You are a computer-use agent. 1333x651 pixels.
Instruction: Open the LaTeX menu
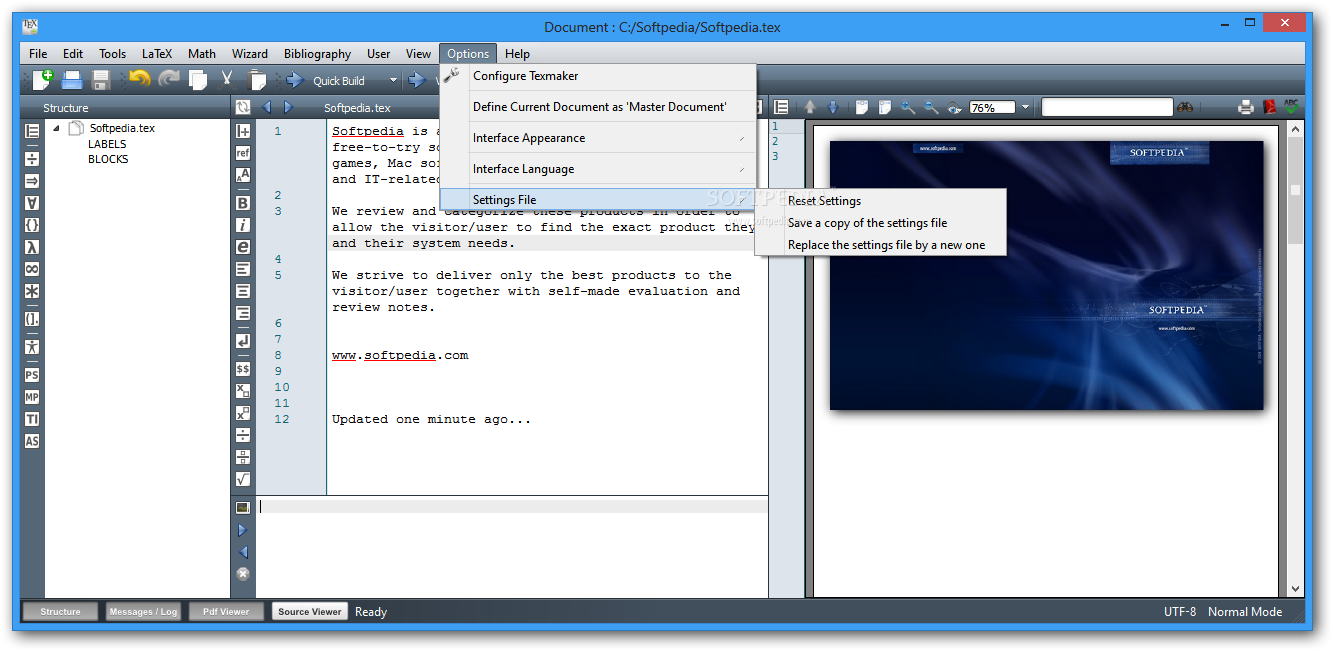(157, 54)
